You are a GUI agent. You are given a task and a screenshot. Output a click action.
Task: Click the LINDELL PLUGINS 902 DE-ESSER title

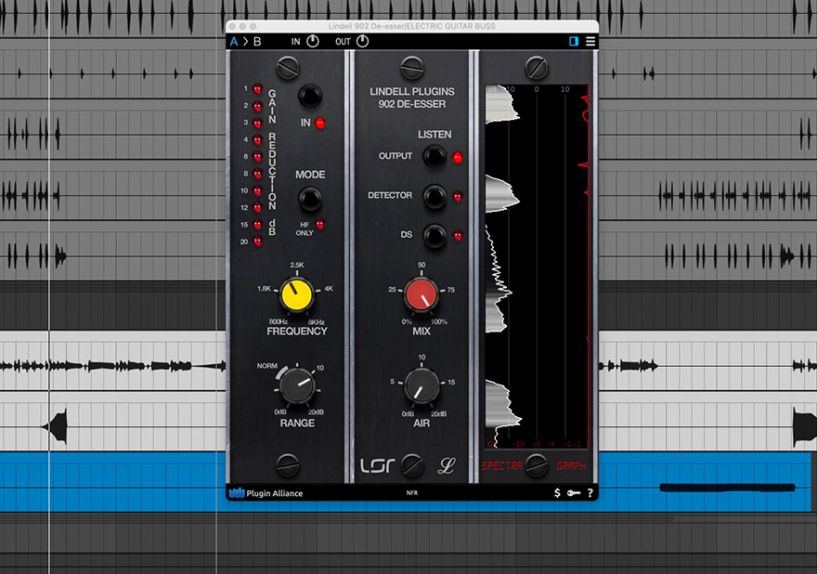pyautogui.click(x=412, y=98)
